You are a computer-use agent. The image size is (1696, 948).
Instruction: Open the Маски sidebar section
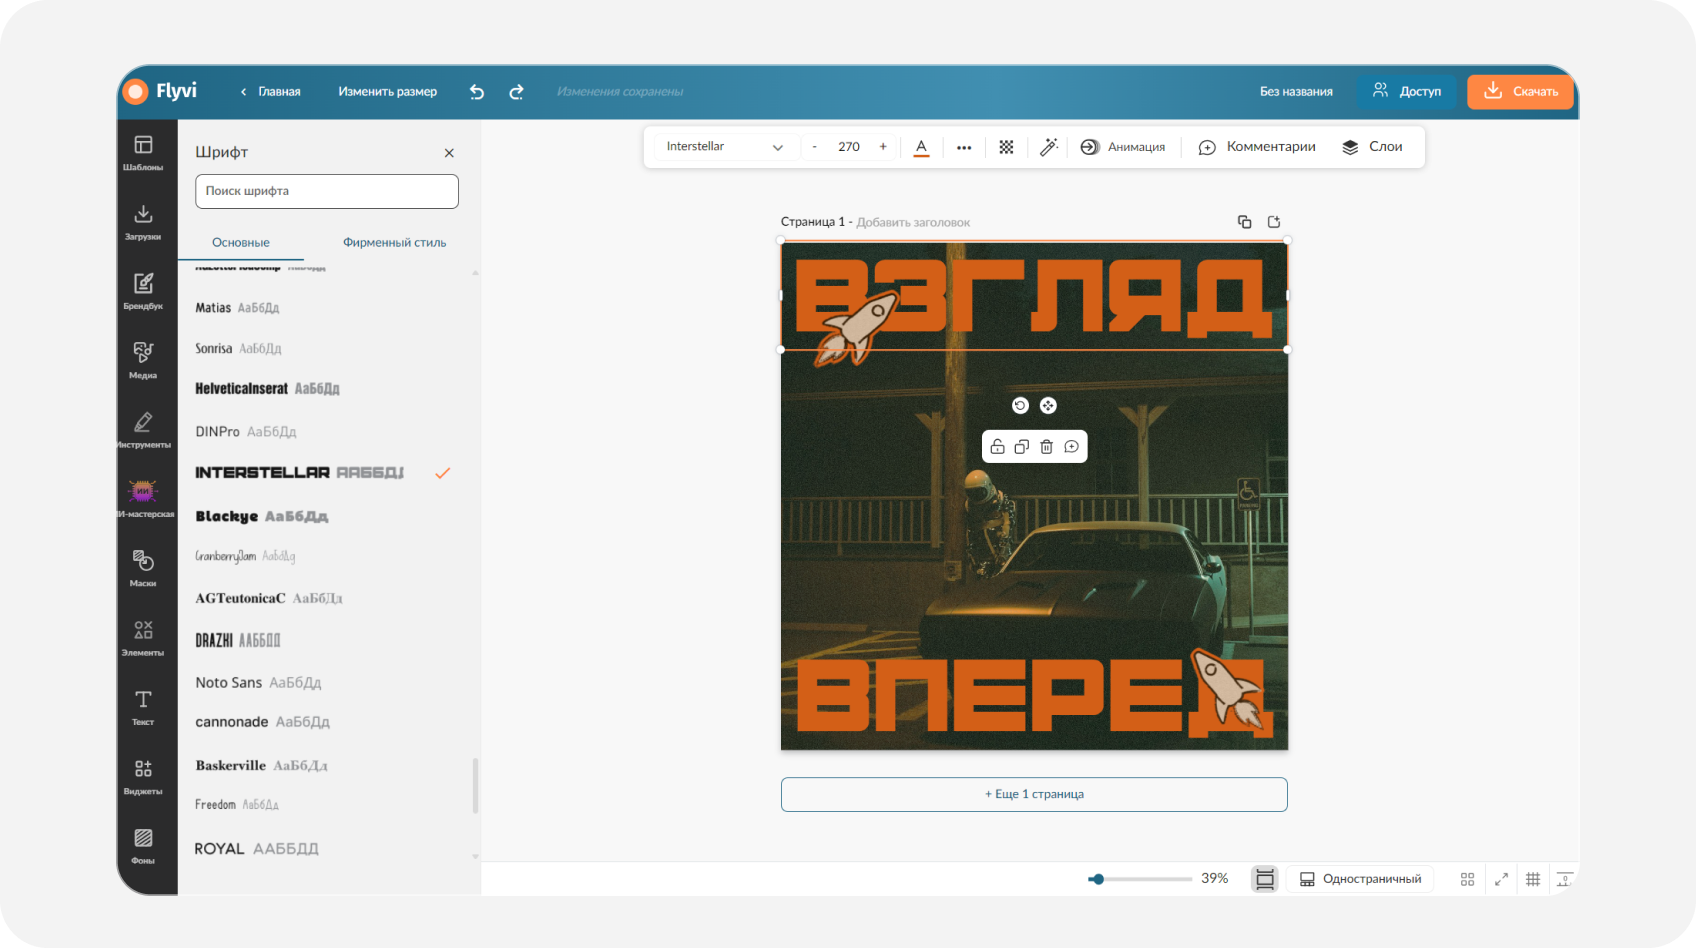point(143,568)
